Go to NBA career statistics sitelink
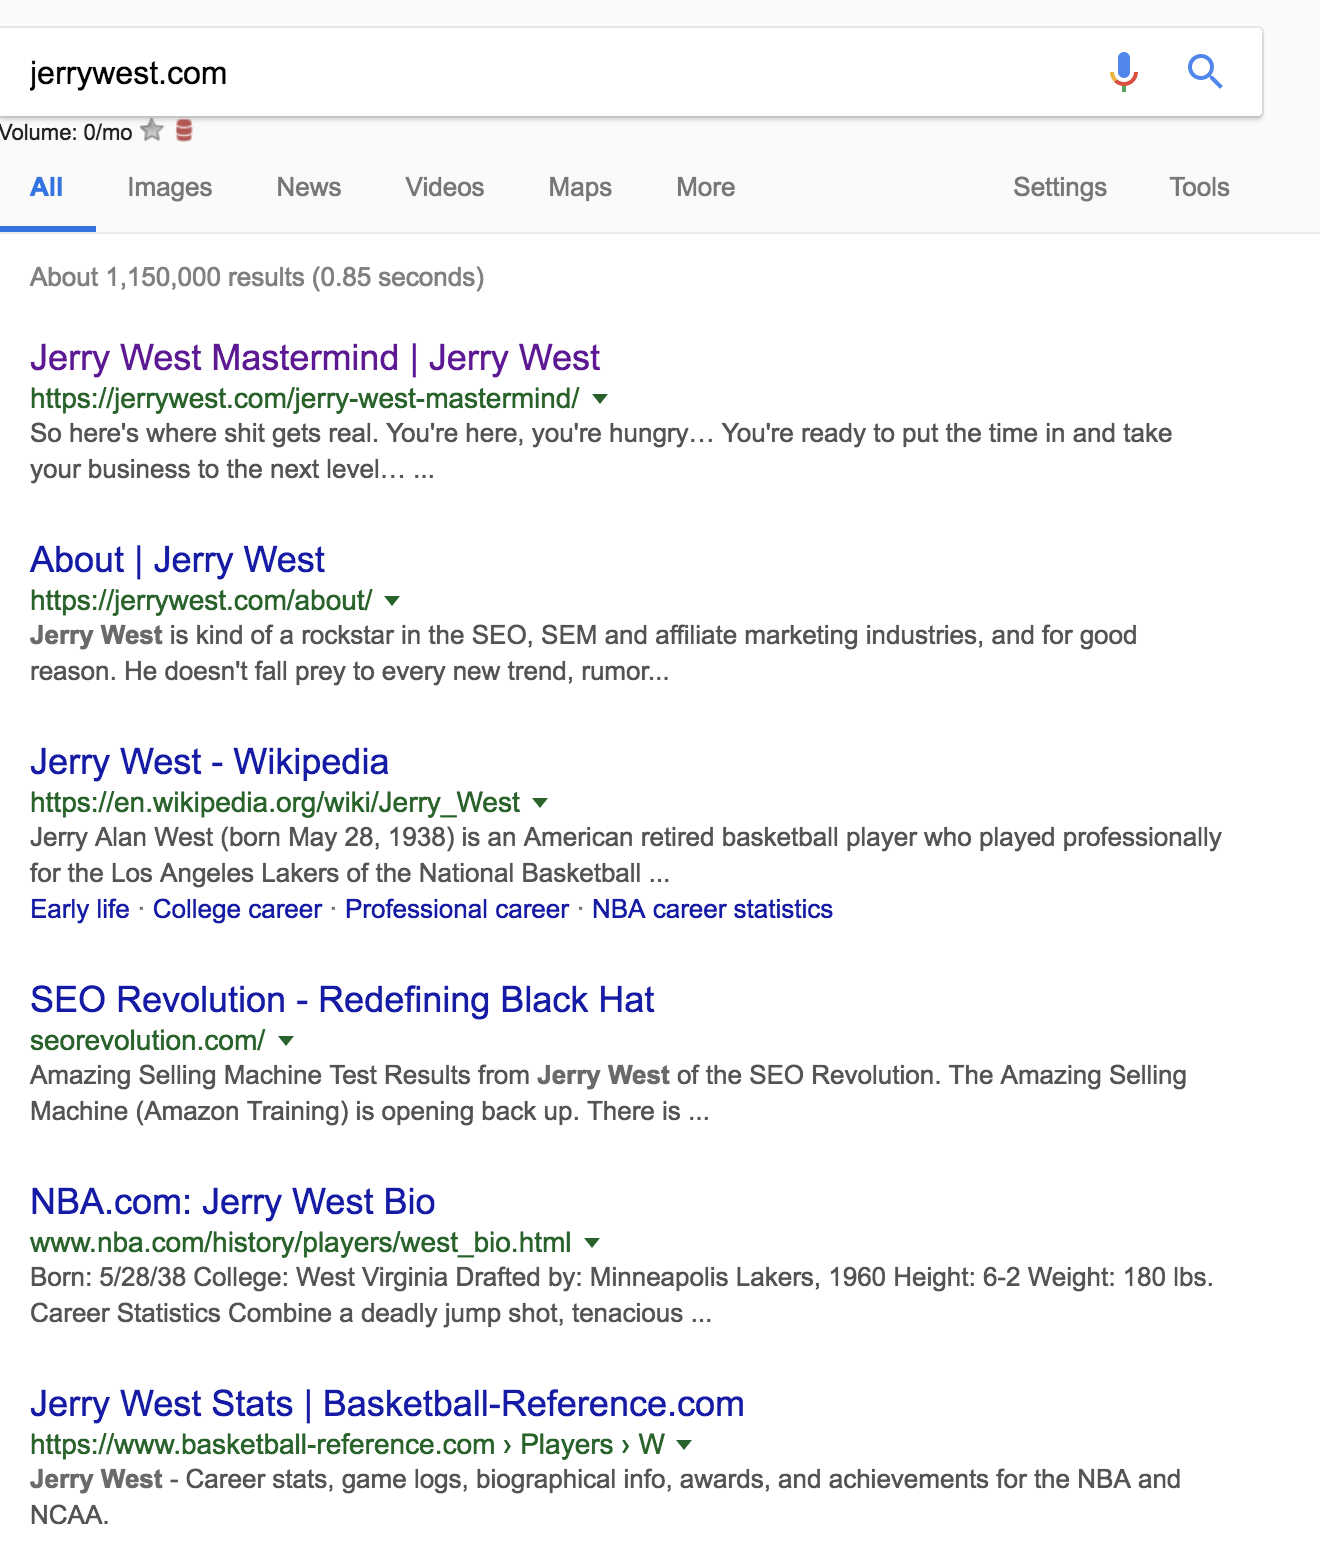 click(x=712, y=909)
